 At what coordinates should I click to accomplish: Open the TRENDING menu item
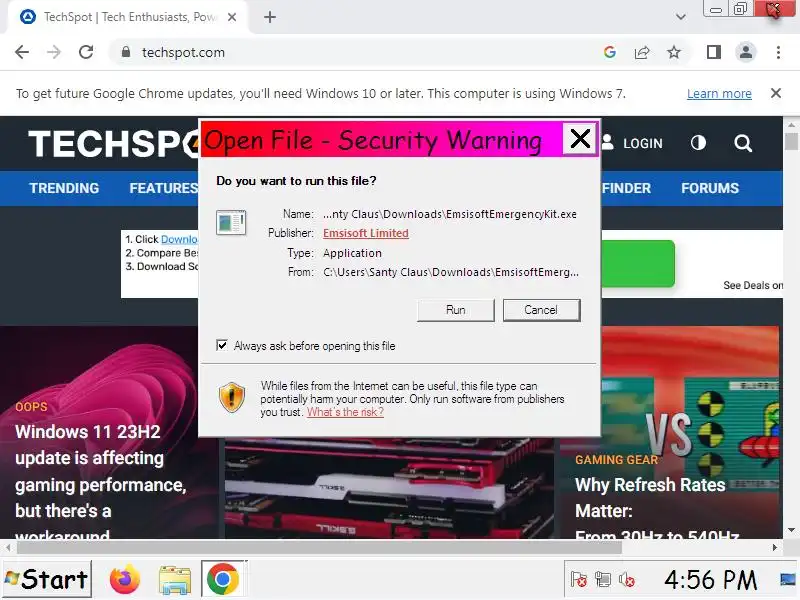pos(64,188)
